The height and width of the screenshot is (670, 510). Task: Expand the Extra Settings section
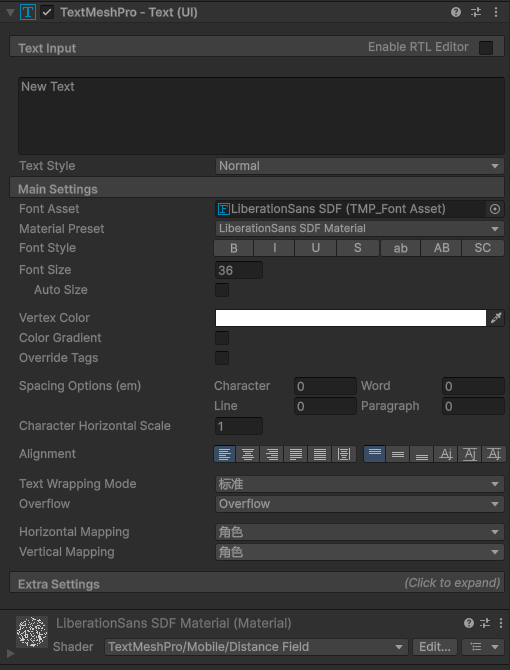click(257, 583)
